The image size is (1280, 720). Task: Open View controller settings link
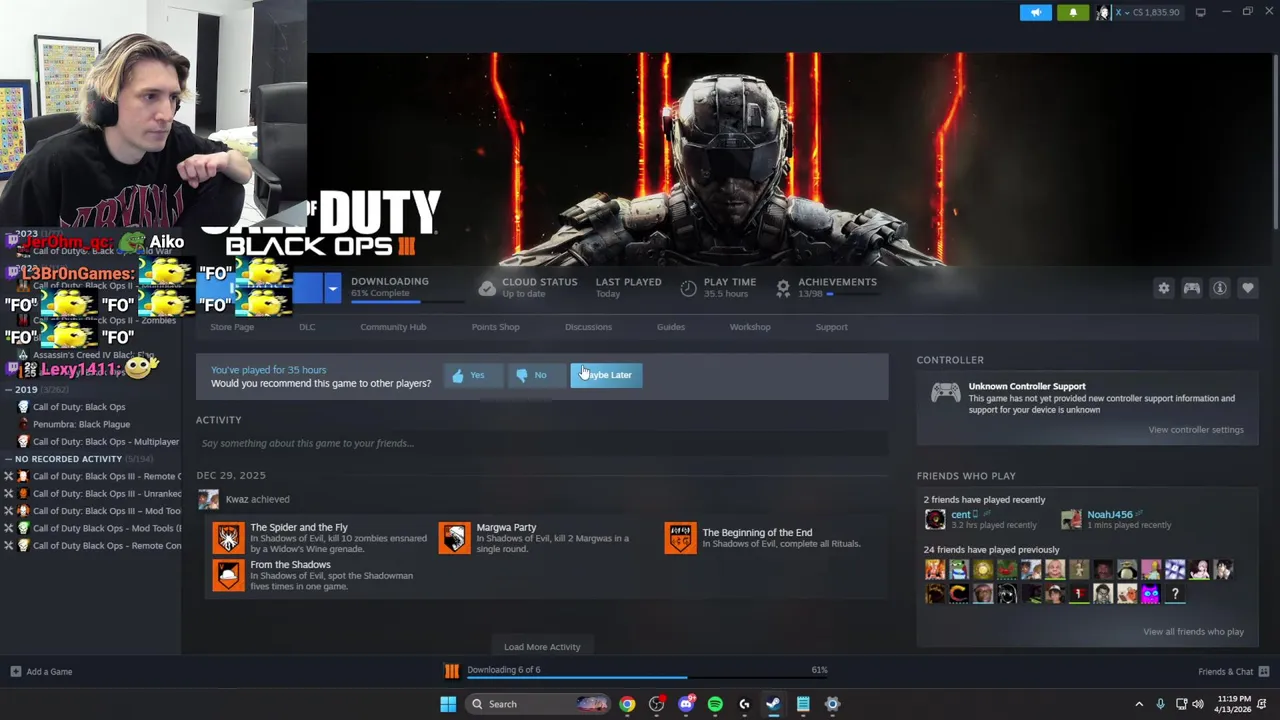tap(1196, 430)
